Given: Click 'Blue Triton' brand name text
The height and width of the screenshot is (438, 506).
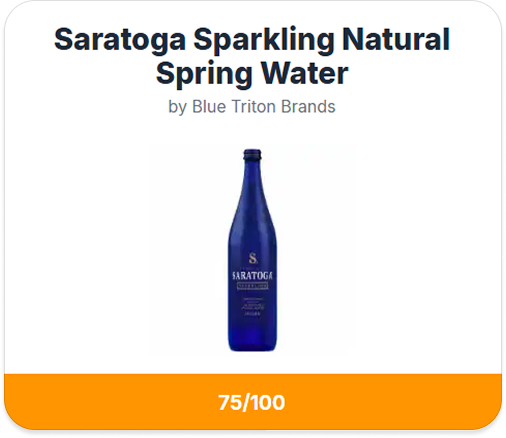Looking at the screenshot, I should point(234,107).
